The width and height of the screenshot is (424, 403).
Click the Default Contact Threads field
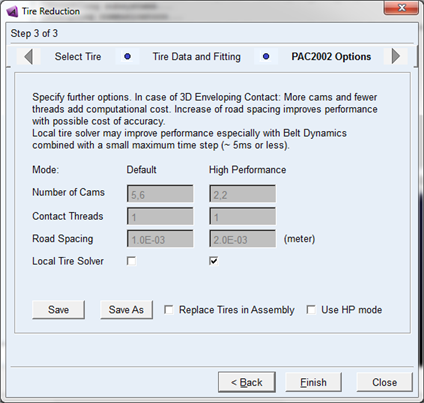160,216
